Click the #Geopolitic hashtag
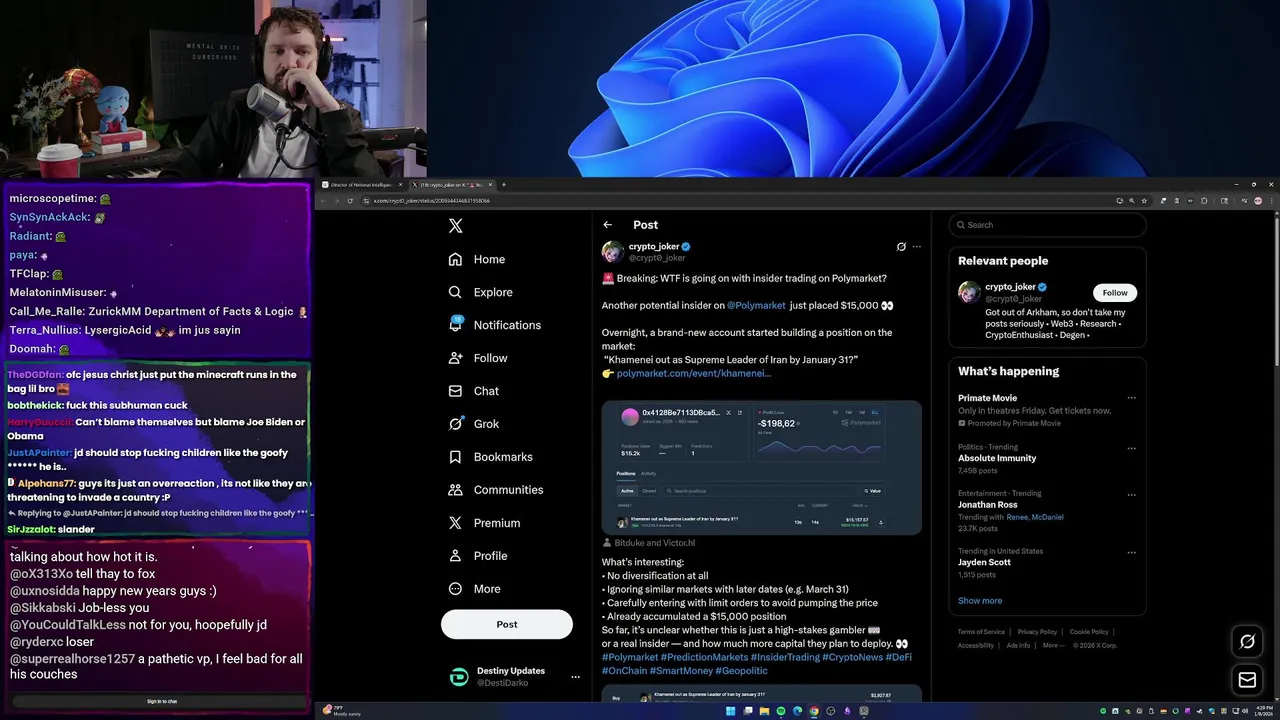 click(x=742, y=670)
